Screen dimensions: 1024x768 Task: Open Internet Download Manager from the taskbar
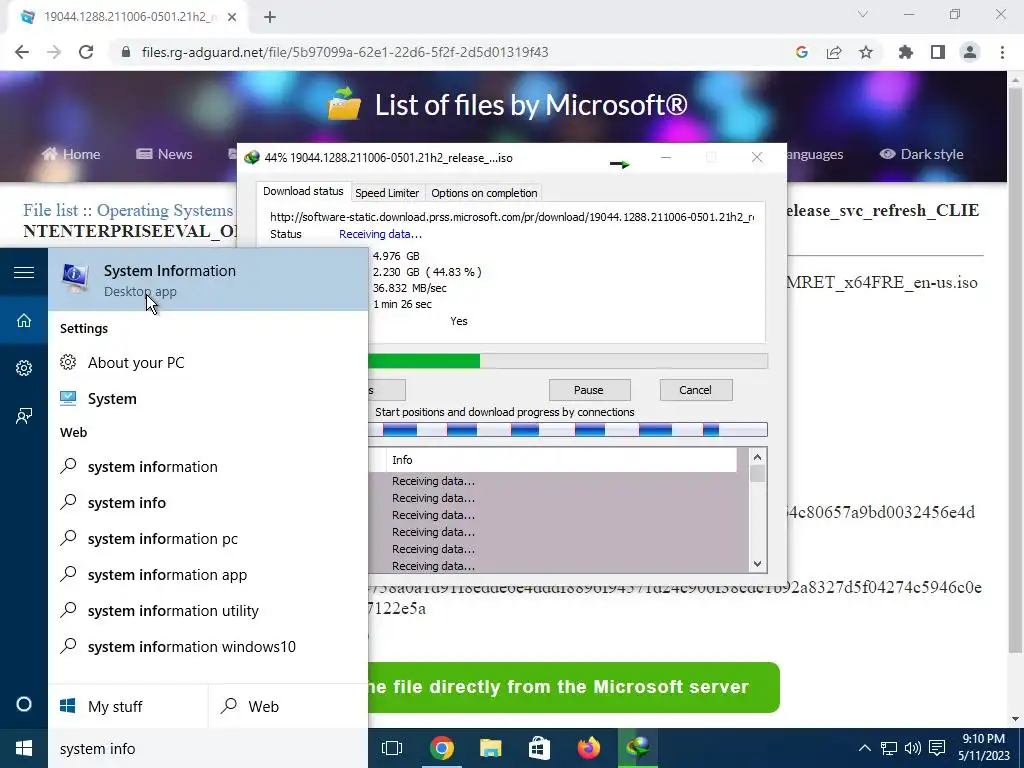(x=637, y=748)
